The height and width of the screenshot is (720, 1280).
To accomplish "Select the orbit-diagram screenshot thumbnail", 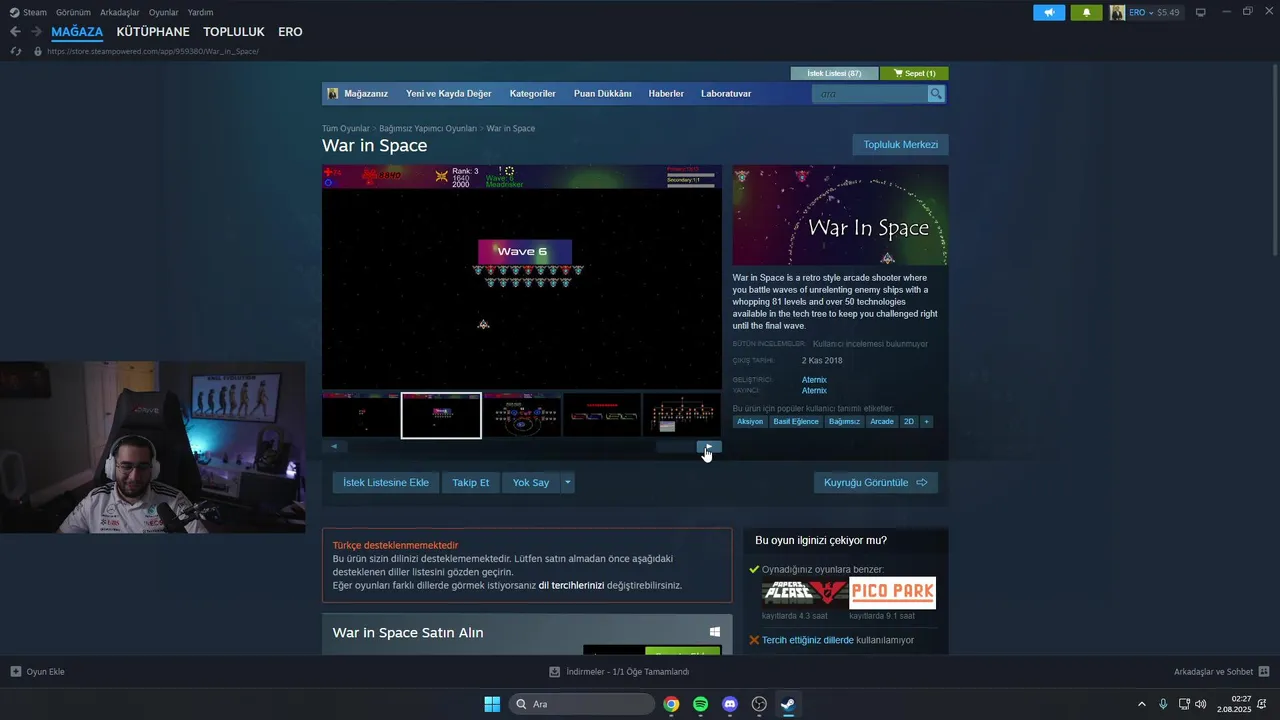I will tap(522, 415).
